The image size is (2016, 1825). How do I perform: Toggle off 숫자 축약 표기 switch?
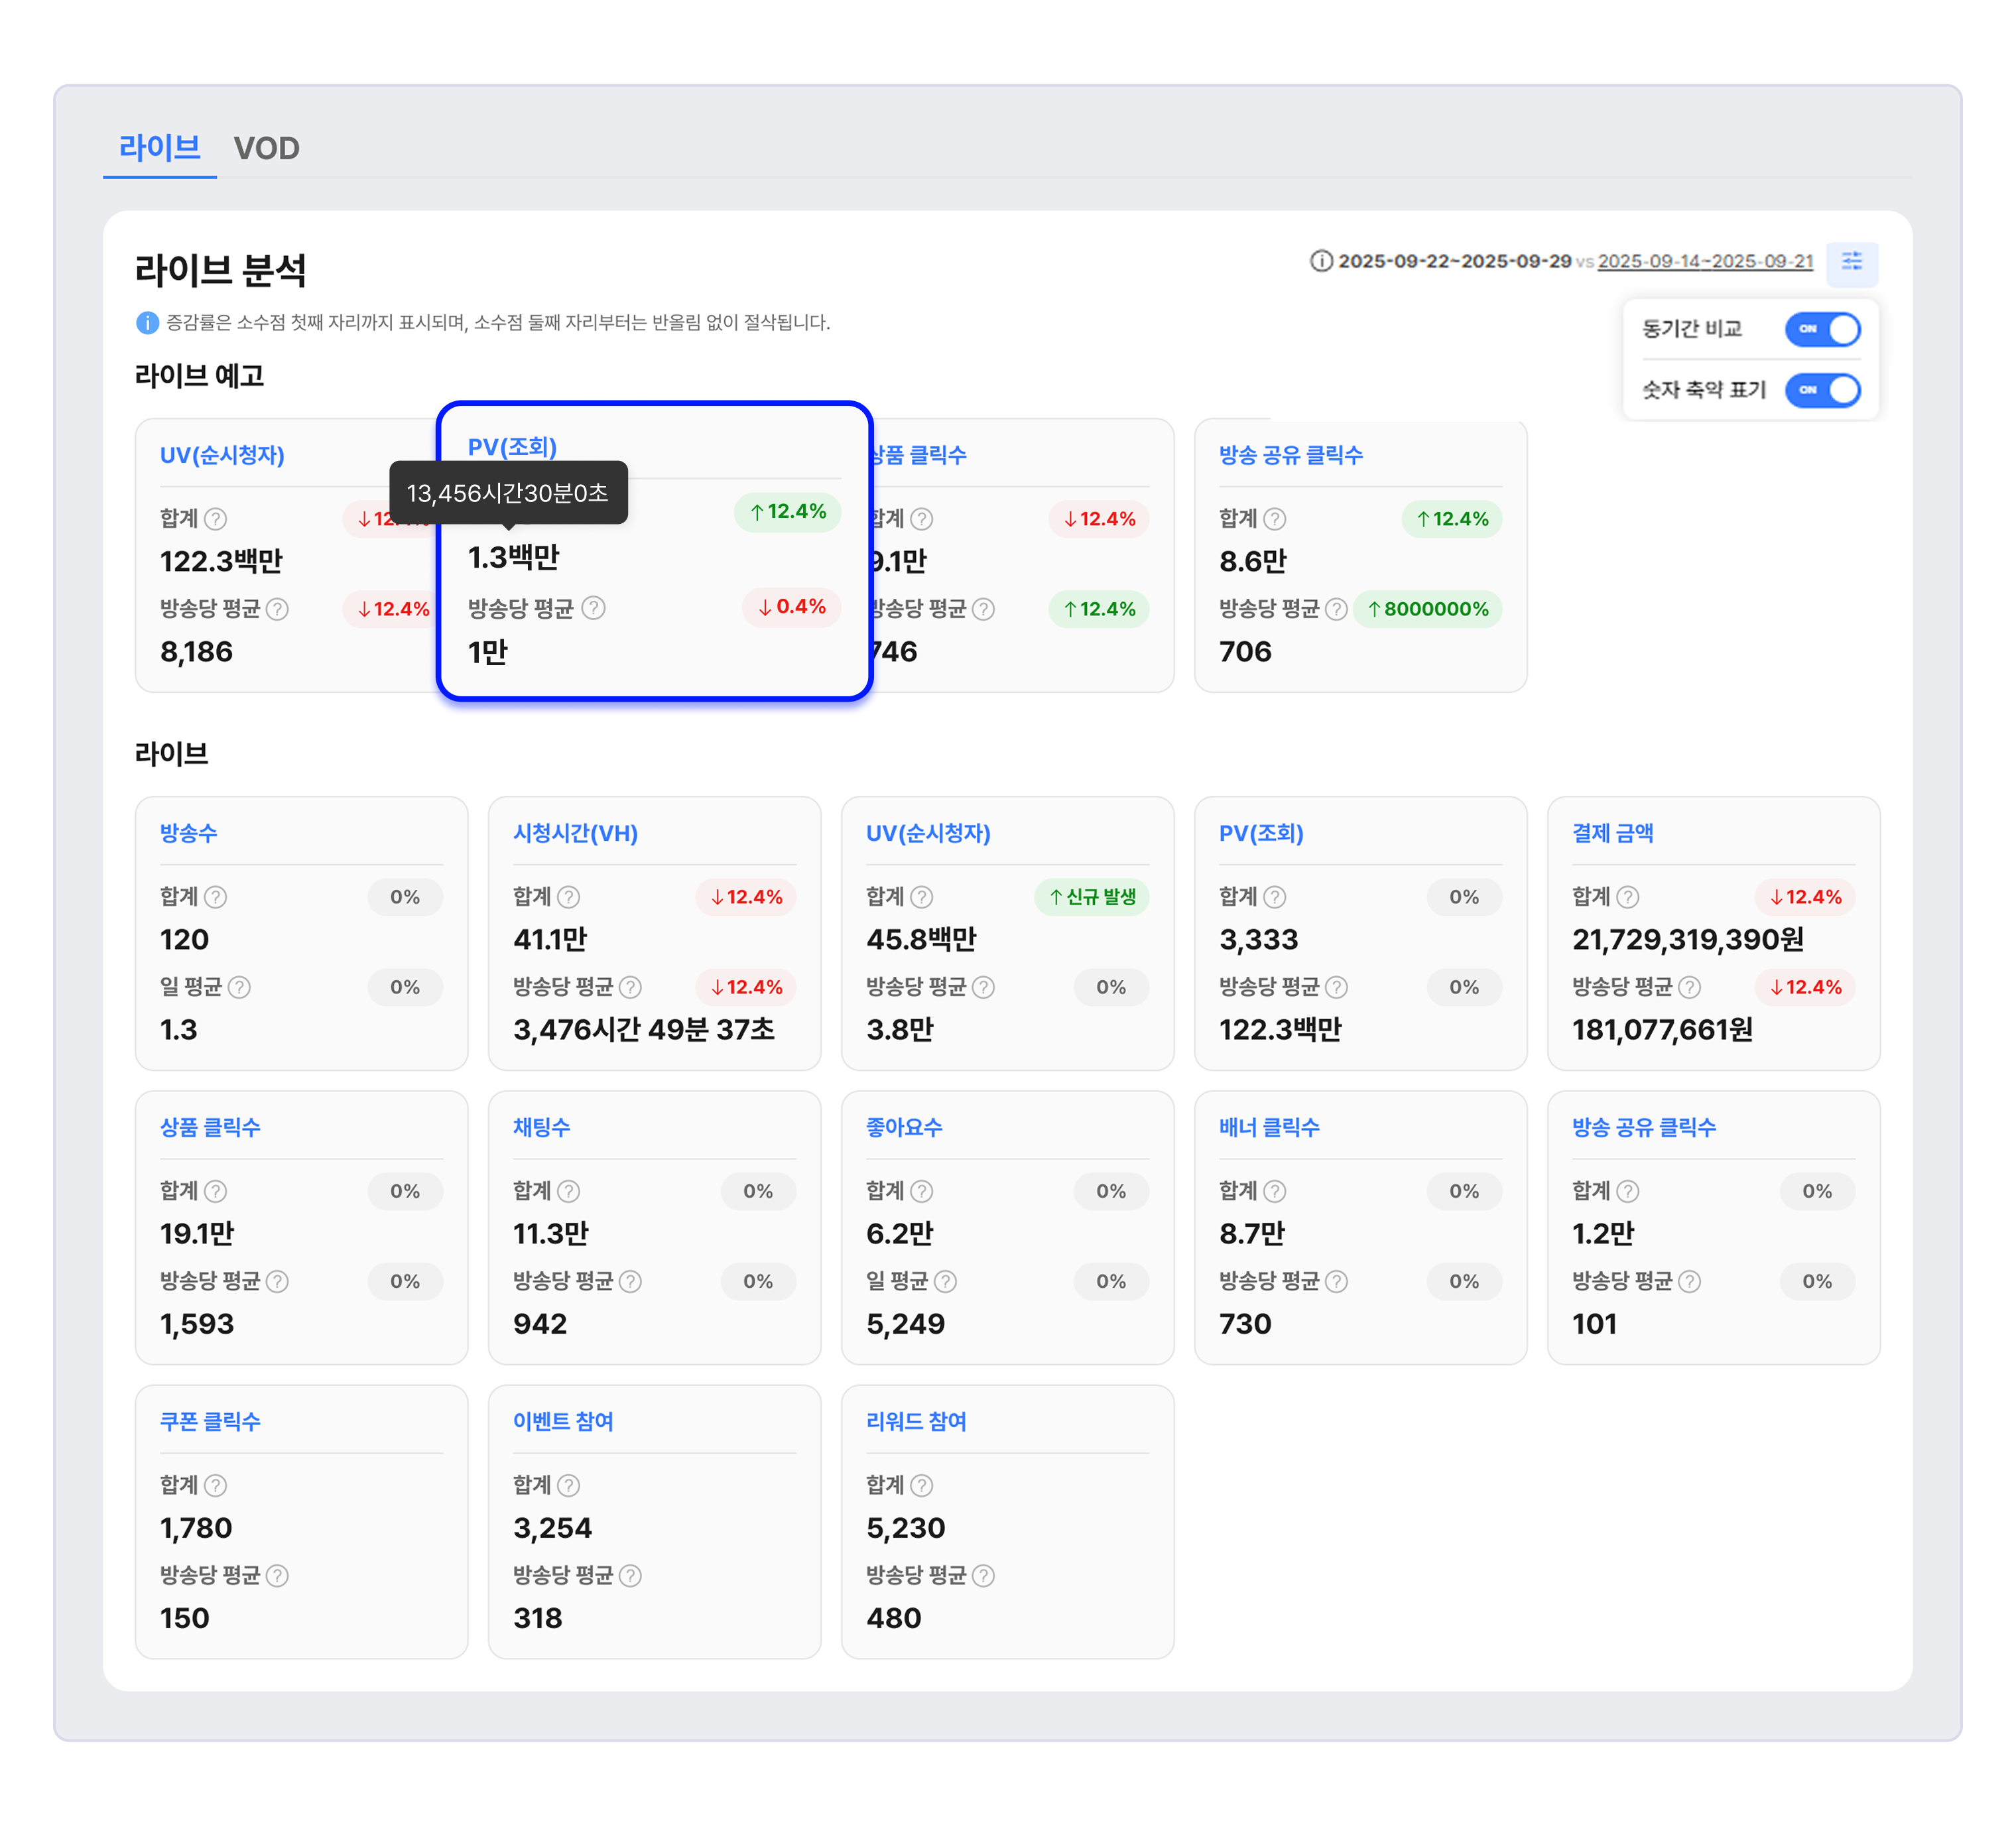[x=1822, y=390]
